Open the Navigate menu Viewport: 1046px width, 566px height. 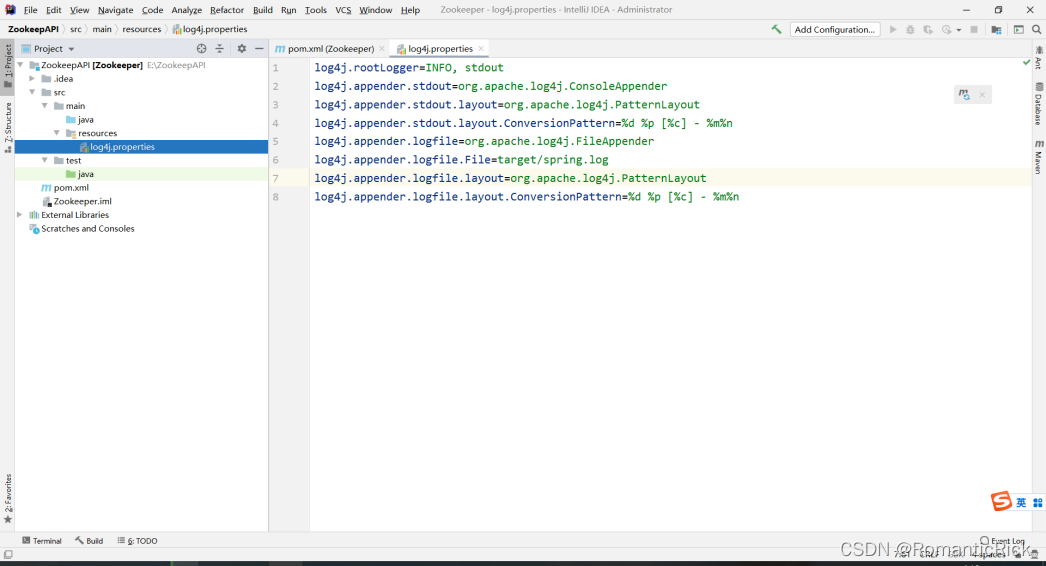click(115, 10)
